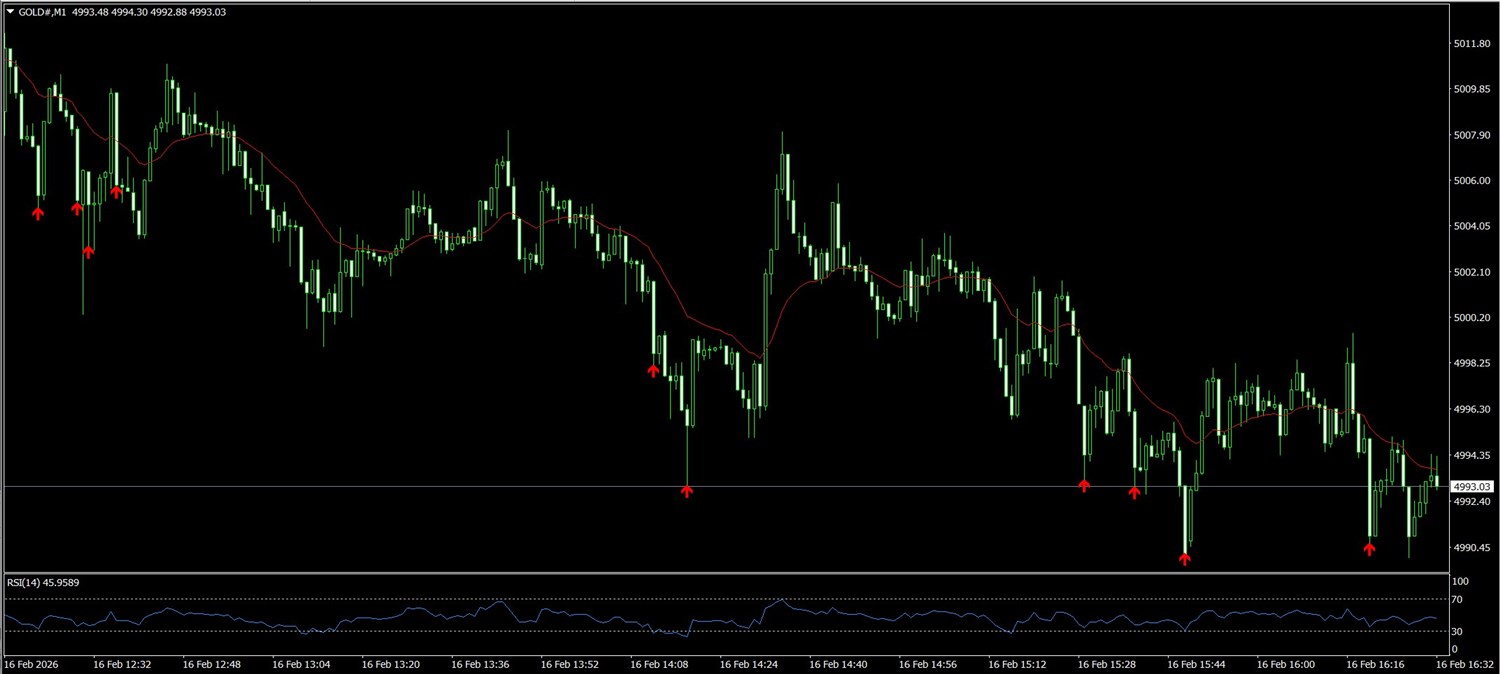Select the current price tag 4993.03

(1471, 487)
